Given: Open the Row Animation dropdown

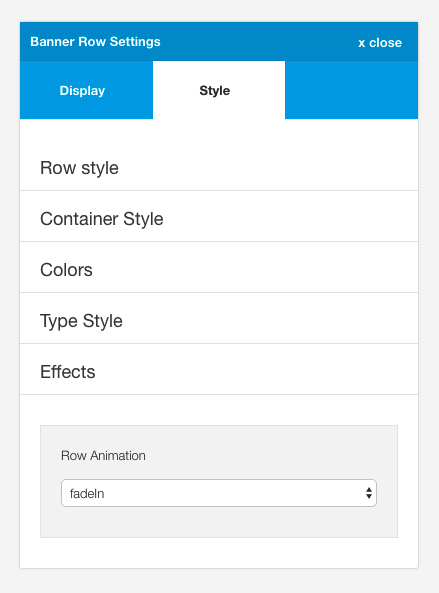Looking at the screenshot, I should (x=219, y=493).
